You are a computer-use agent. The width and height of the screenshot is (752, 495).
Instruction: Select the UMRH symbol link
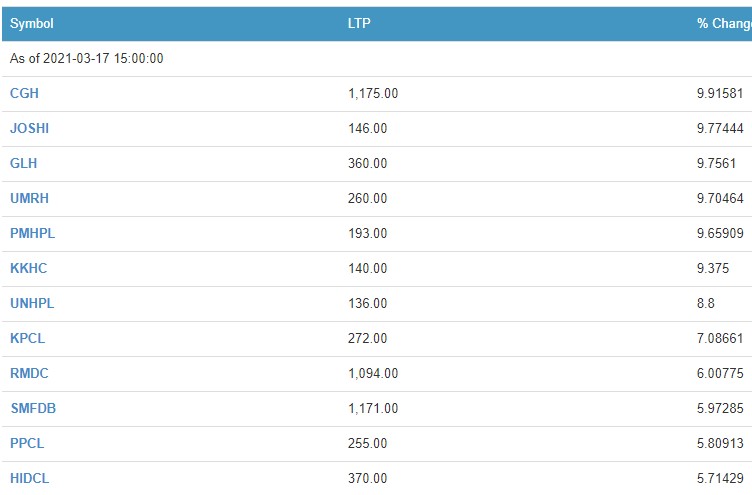pos(28,198)
